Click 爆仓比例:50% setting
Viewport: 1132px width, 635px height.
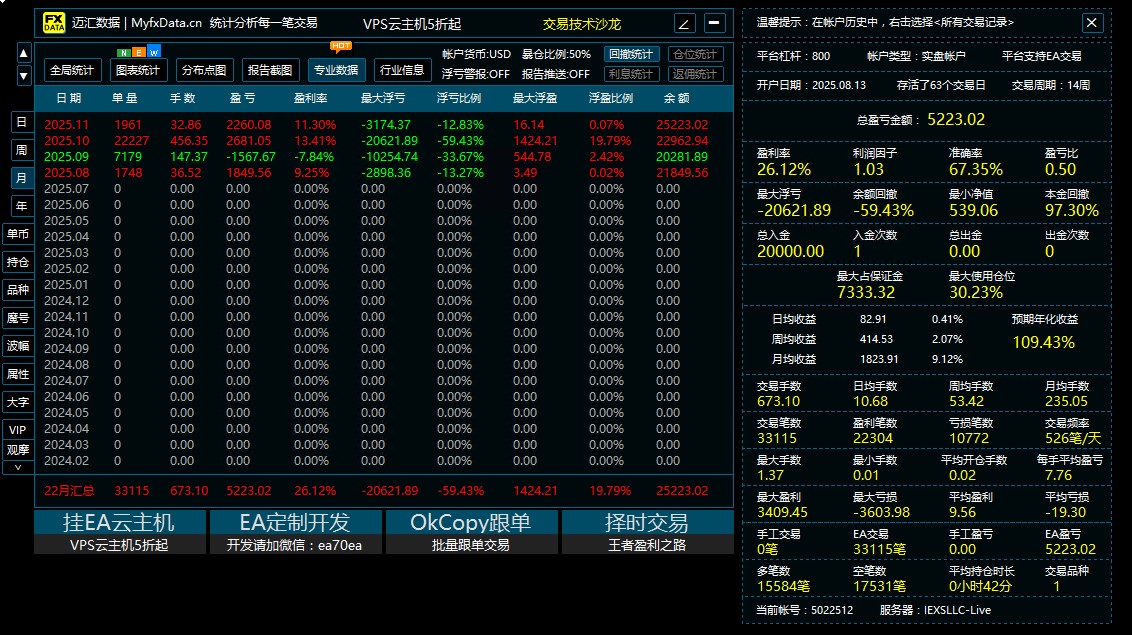tap(556, 54)
